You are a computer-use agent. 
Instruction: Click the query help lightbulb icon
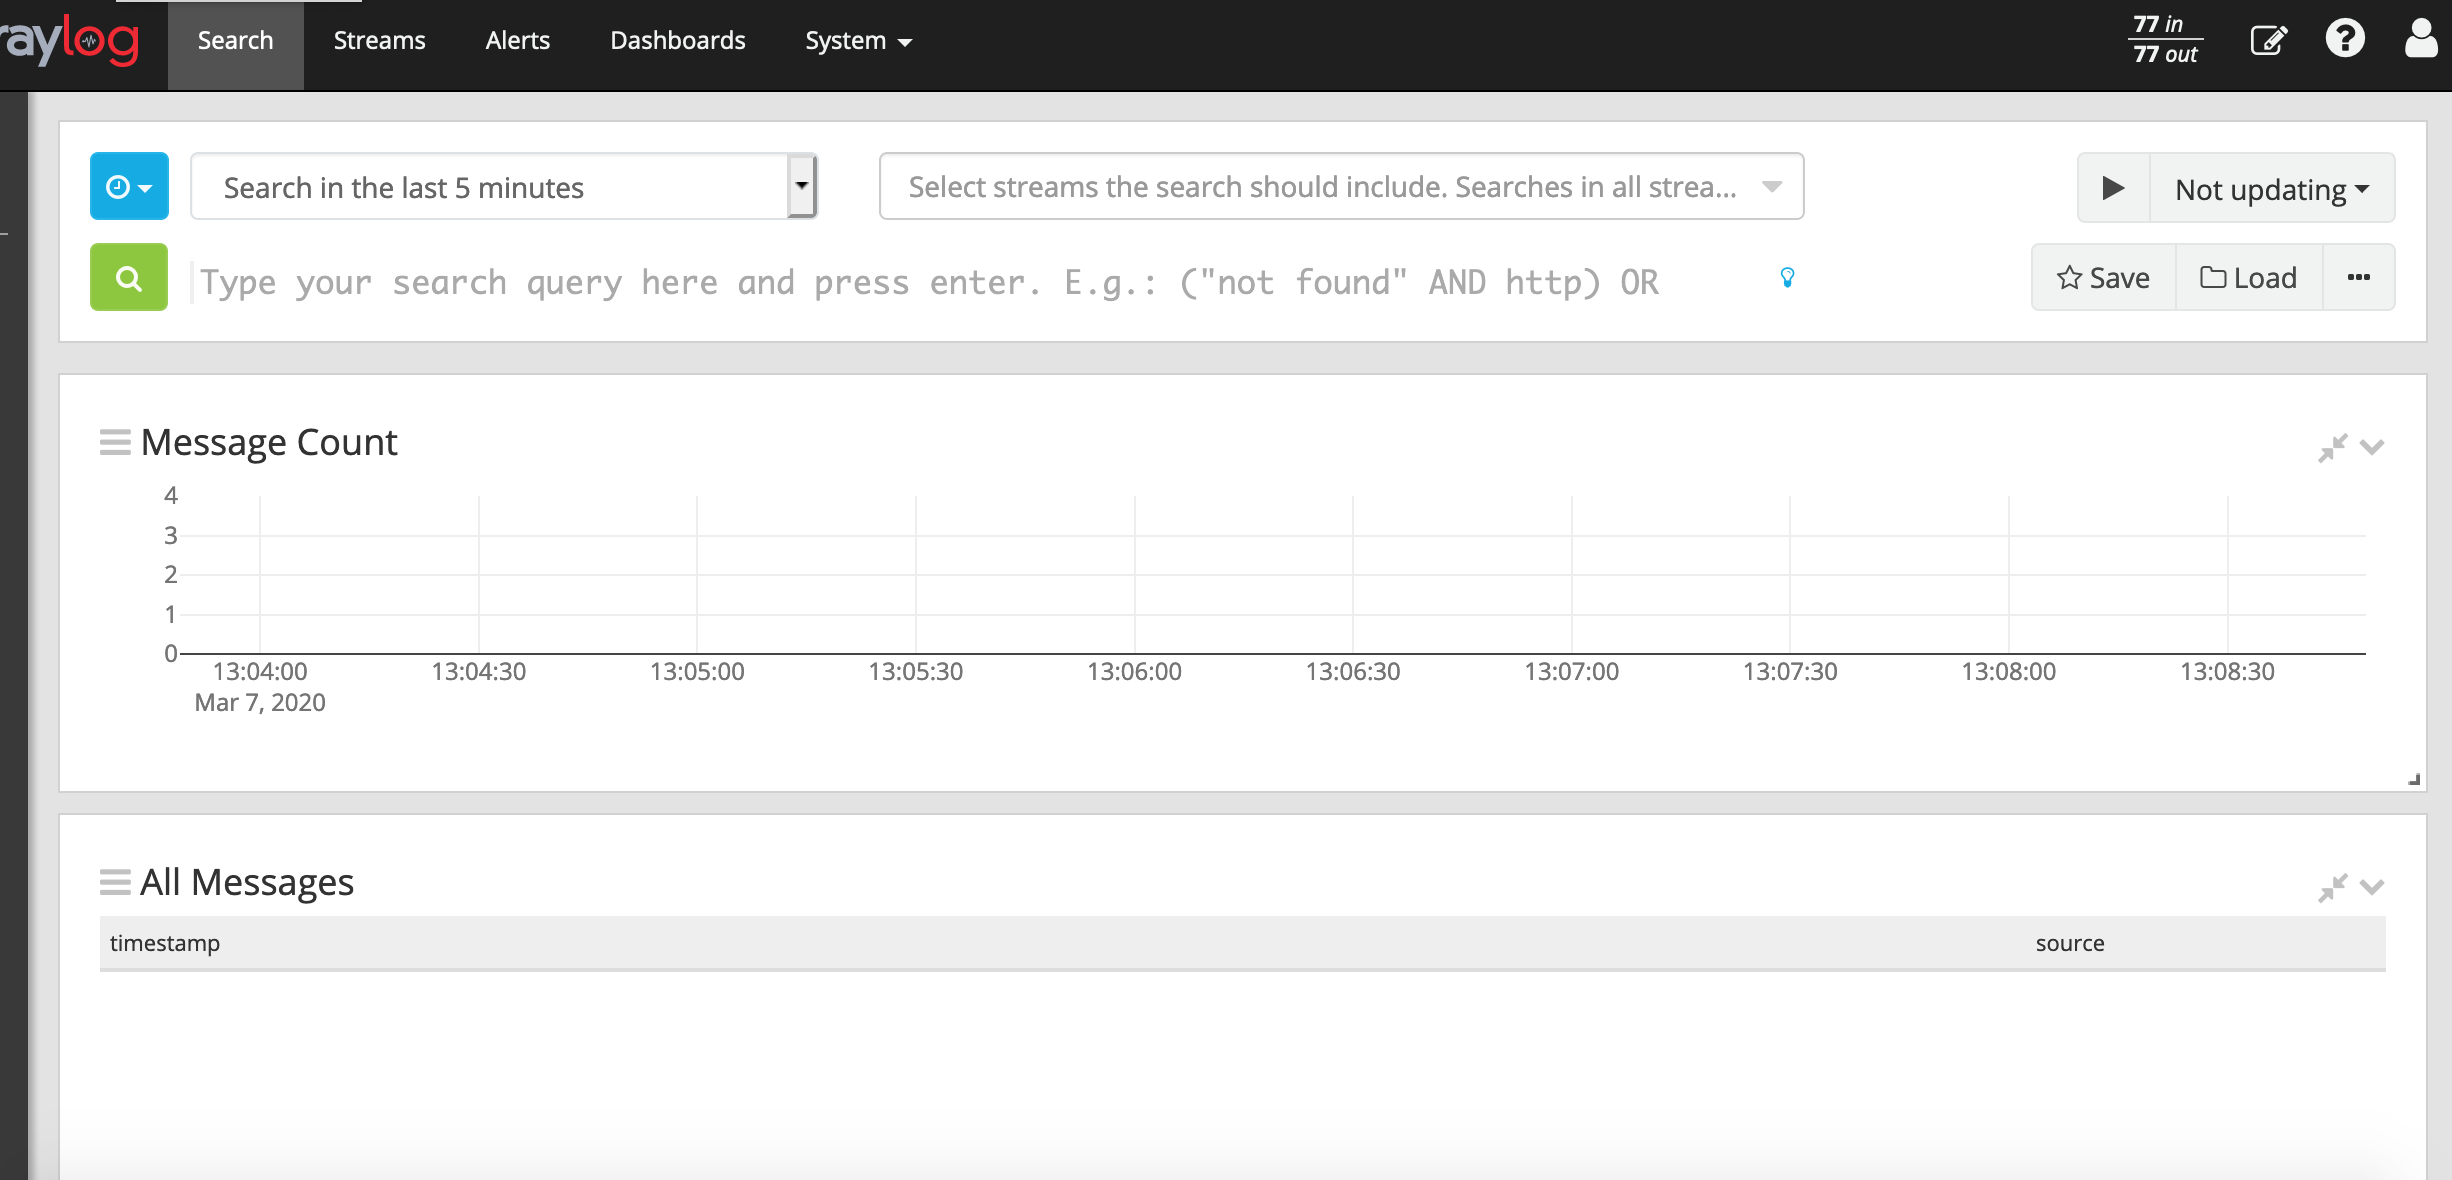point(1786,279)
